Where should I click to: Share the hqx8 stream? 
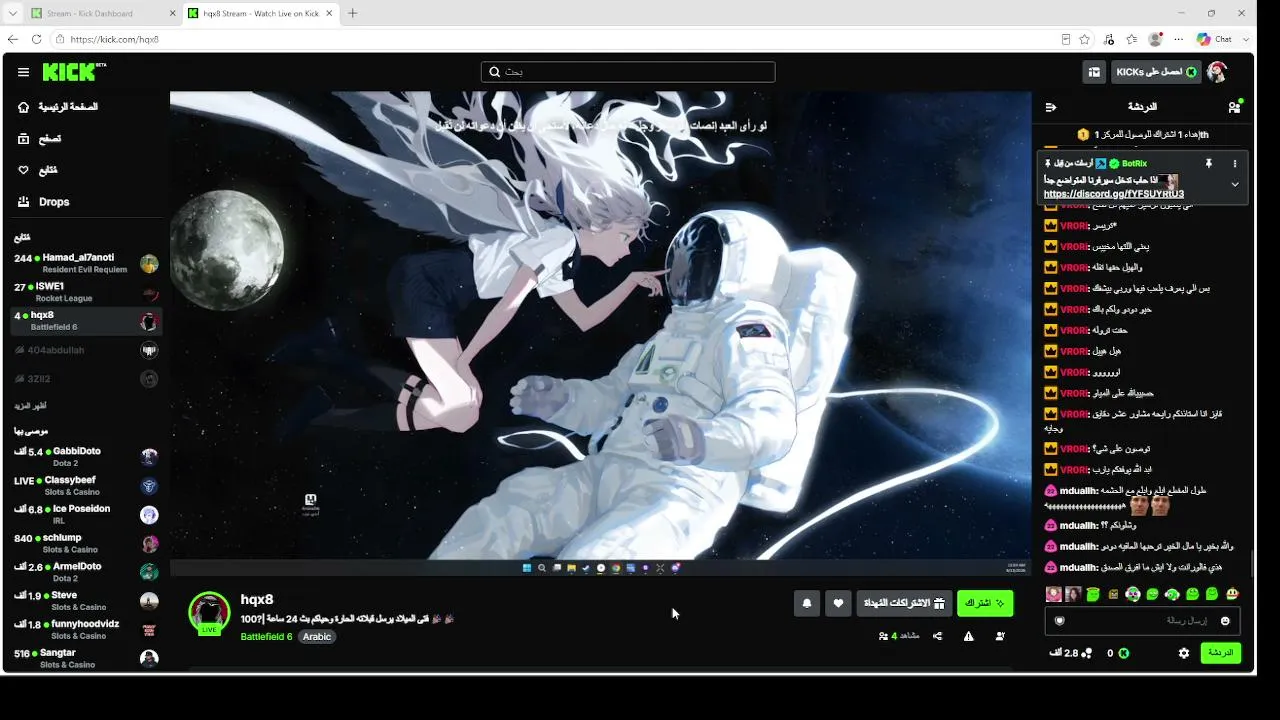pyautogui.click(x=937, y=636)
